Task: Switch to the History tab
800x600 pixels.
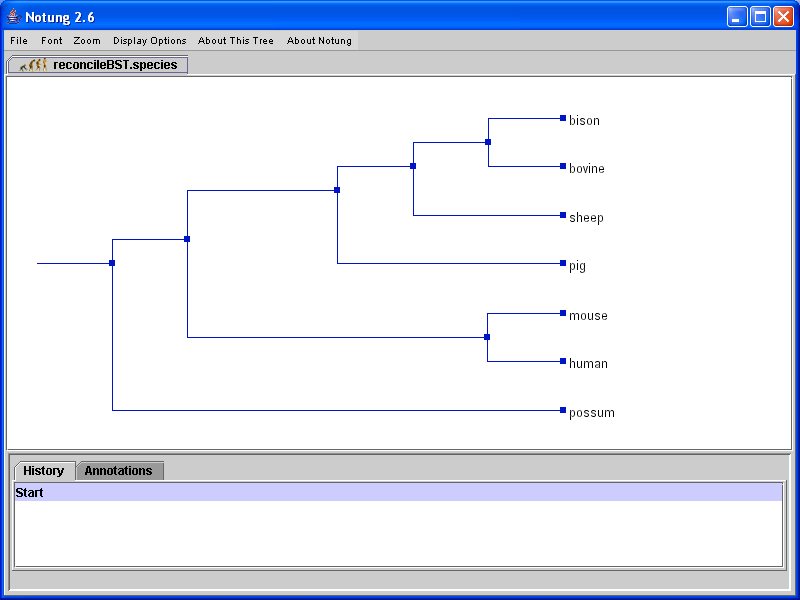Action: [x=44, y=471]
